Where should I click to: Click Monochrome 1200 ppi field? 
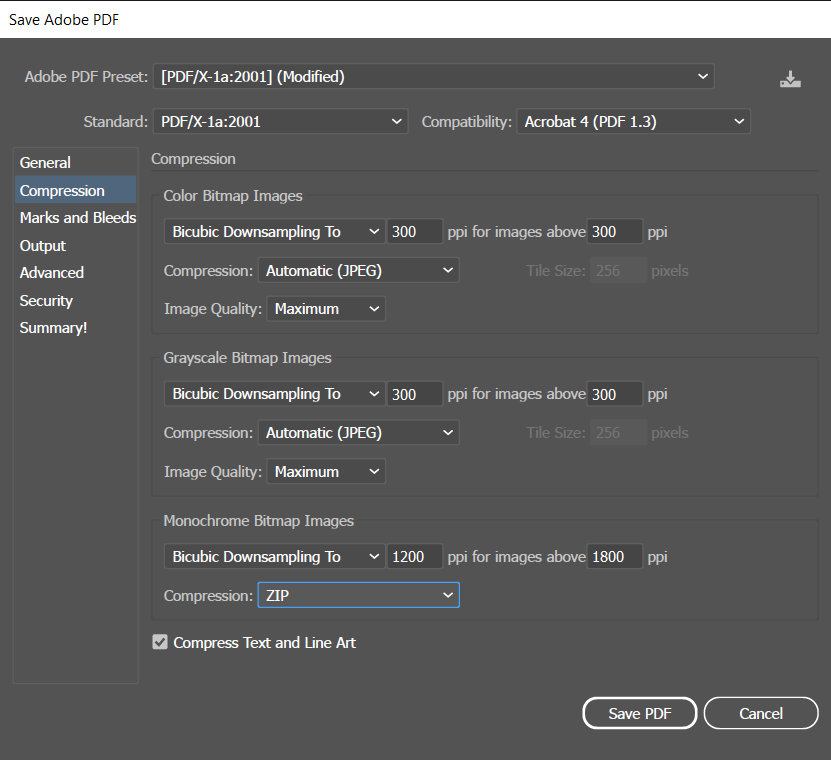pyautogui.click(x=414, y=556)
